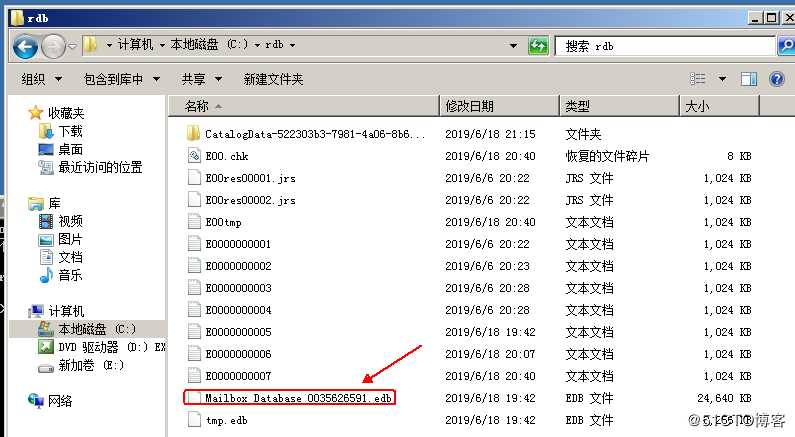Click 计算机 in the address bar

(x=135, y=45)
